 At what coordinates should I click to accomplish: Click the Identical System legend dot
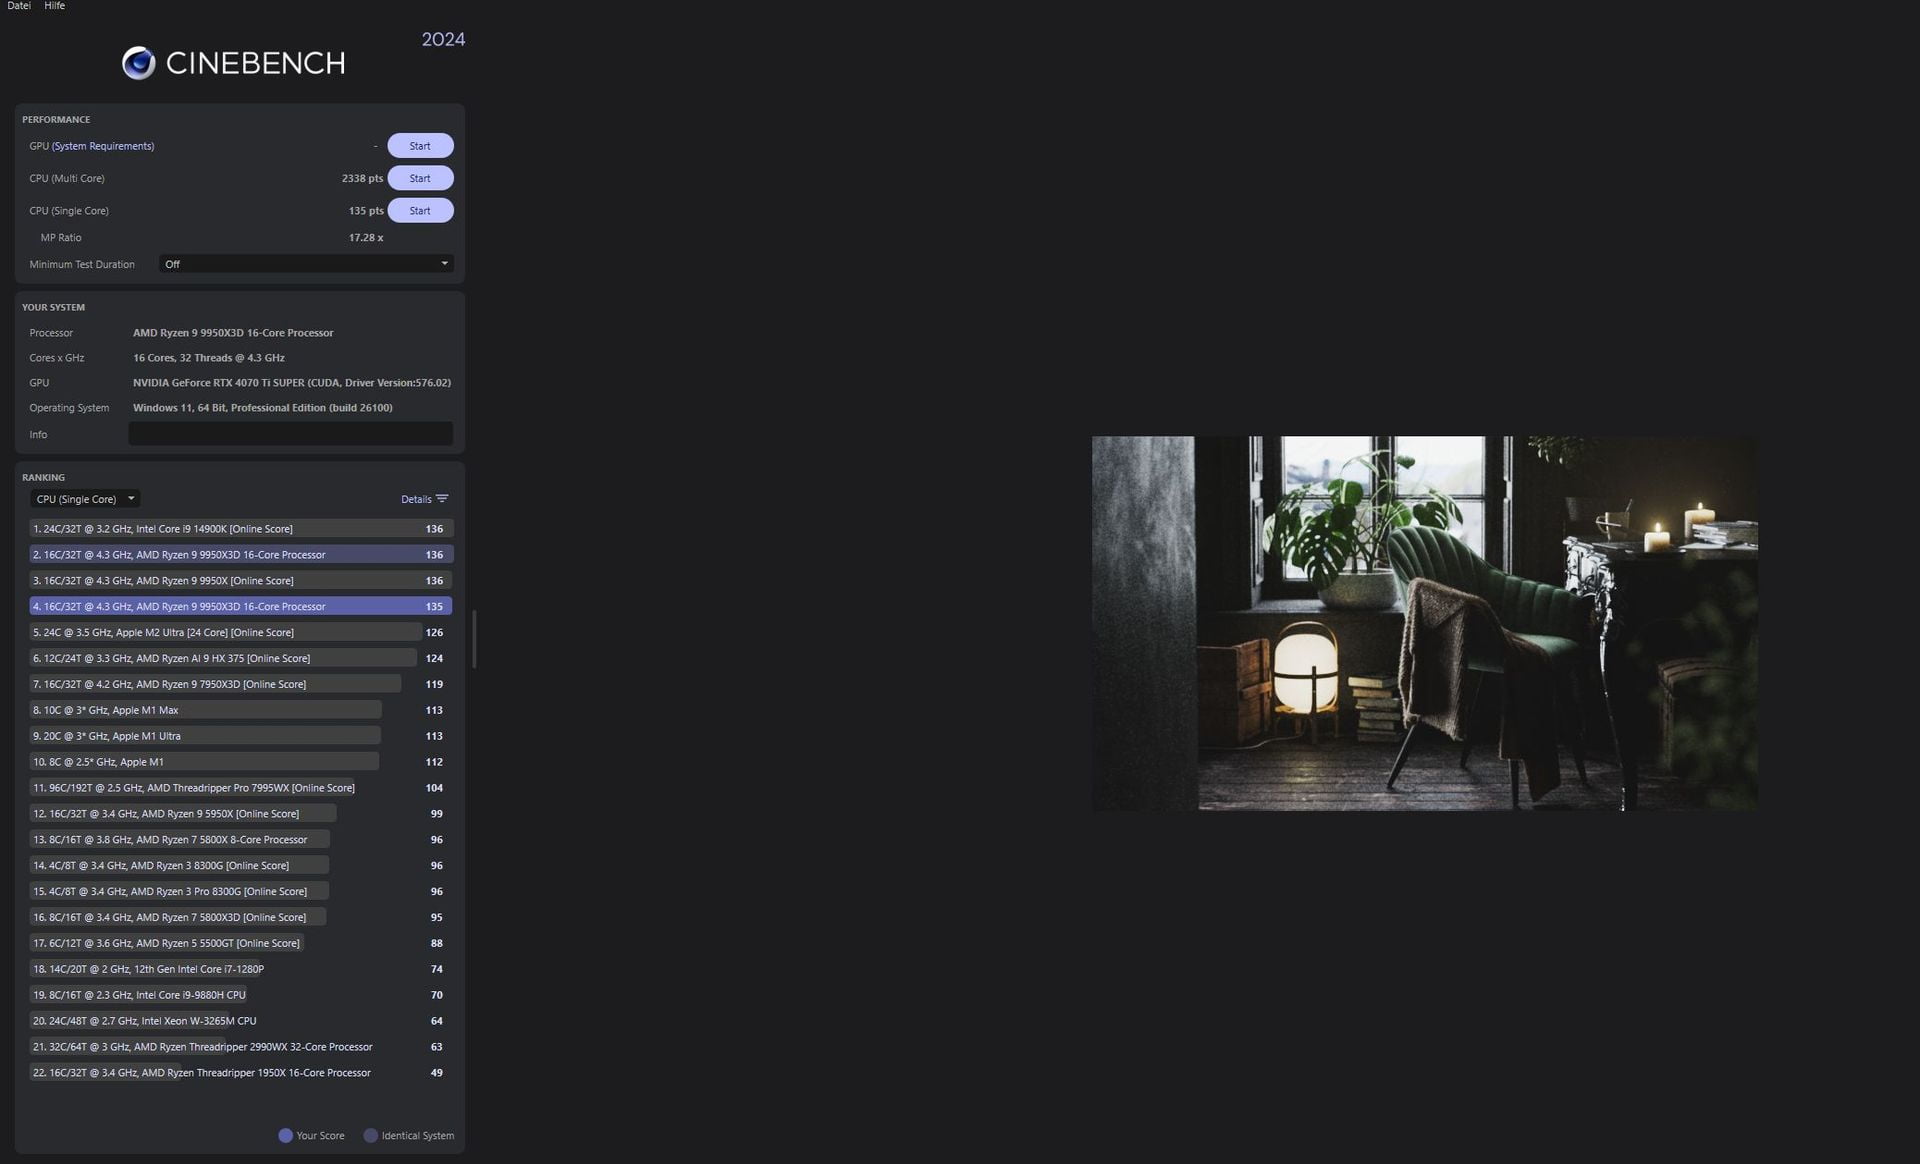pos(370,1135)
